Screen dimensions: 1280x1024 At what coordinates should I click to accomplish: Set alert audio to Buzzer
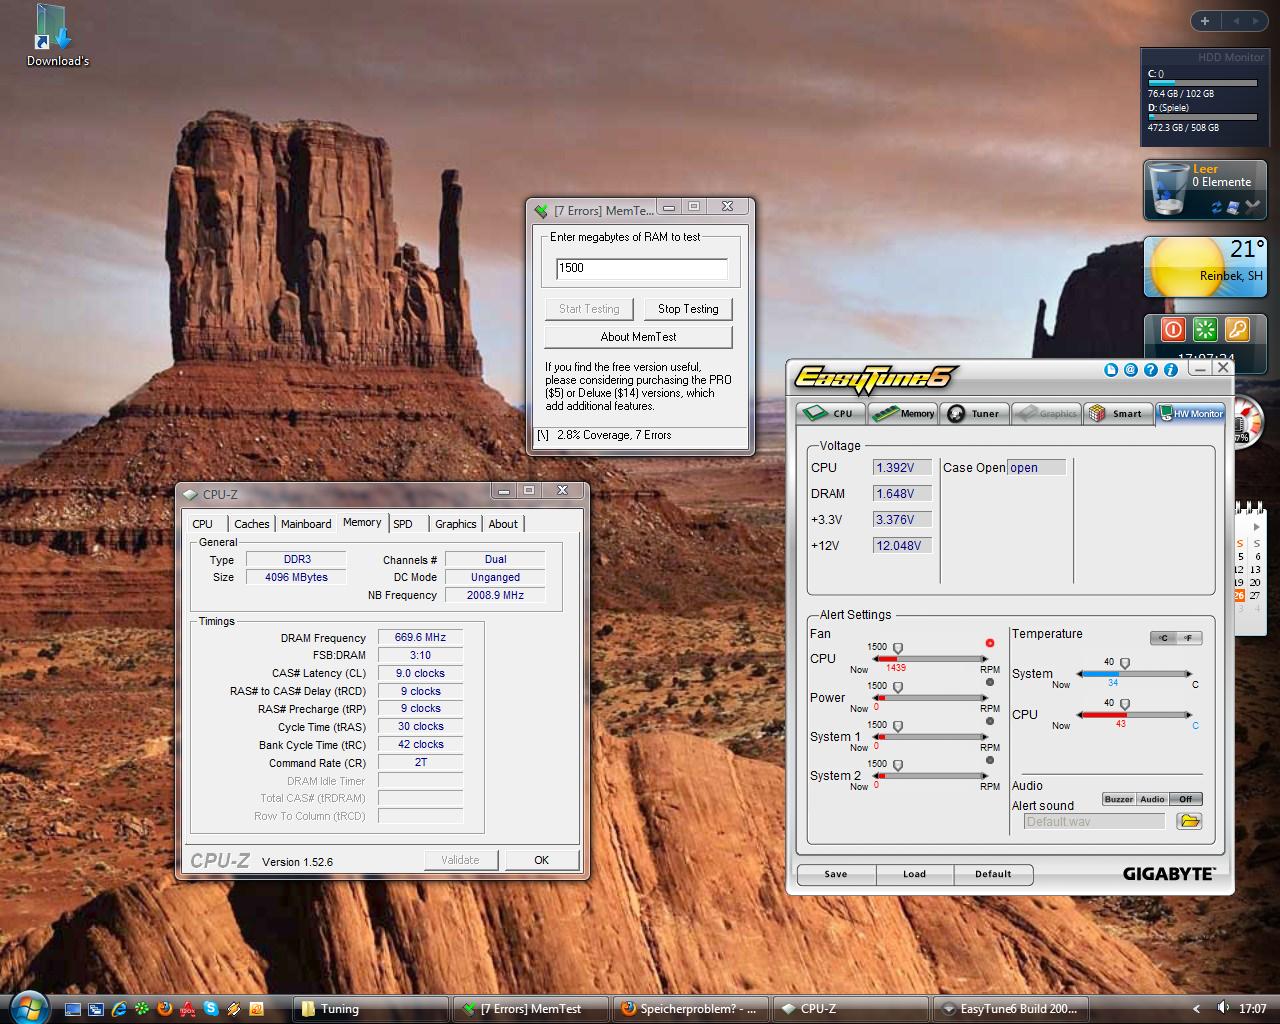(x=1119, y=799)
